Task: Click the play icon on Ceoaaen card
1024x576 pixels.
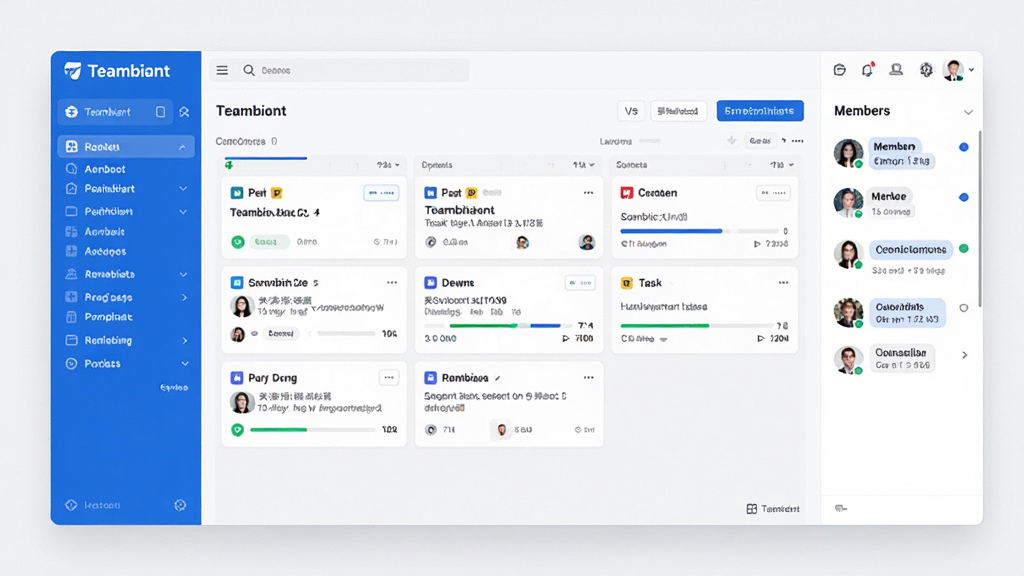Action: (758, 244)
